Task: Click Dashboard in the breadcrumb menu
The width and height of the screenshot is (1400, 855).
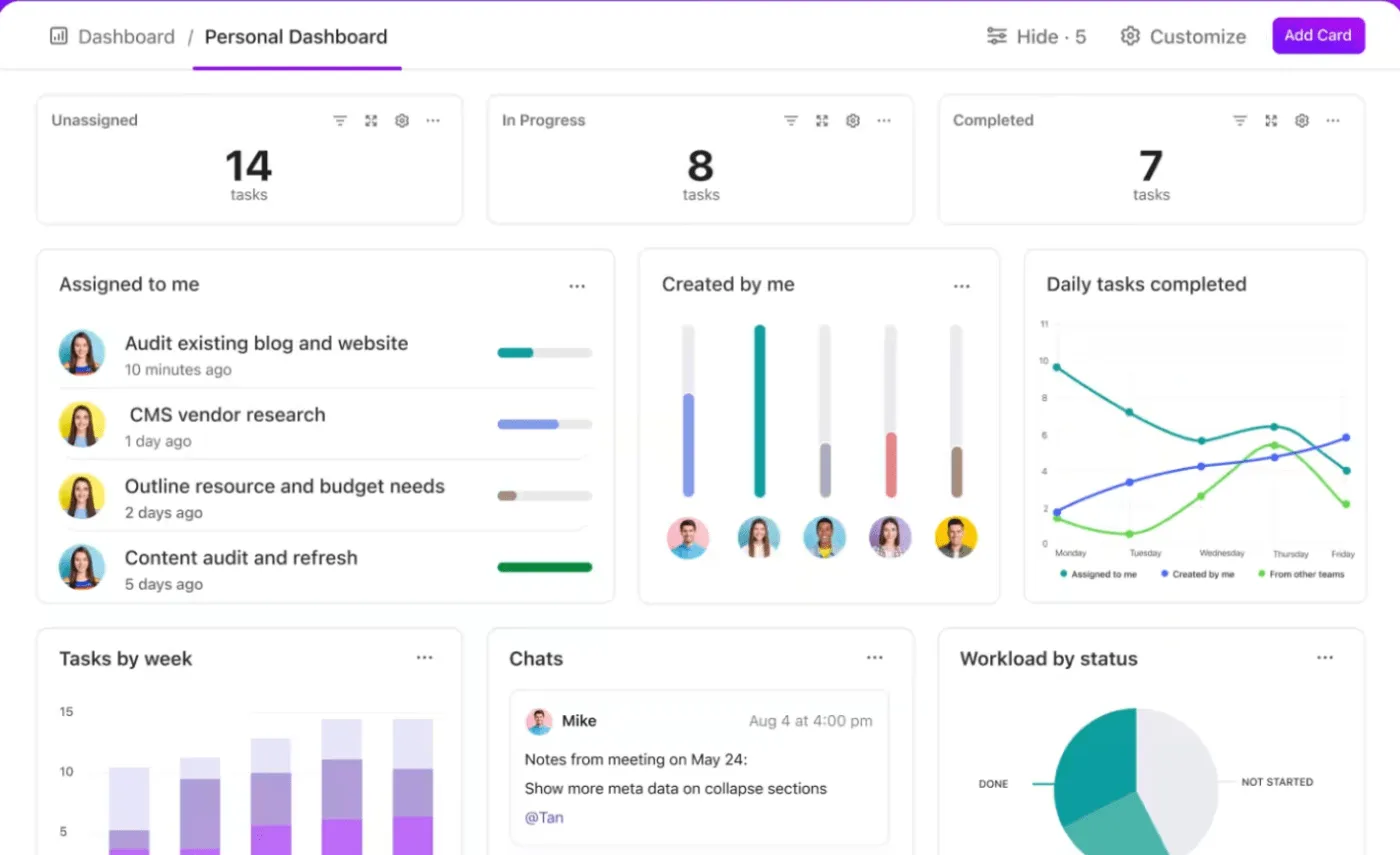Action: 126,36
